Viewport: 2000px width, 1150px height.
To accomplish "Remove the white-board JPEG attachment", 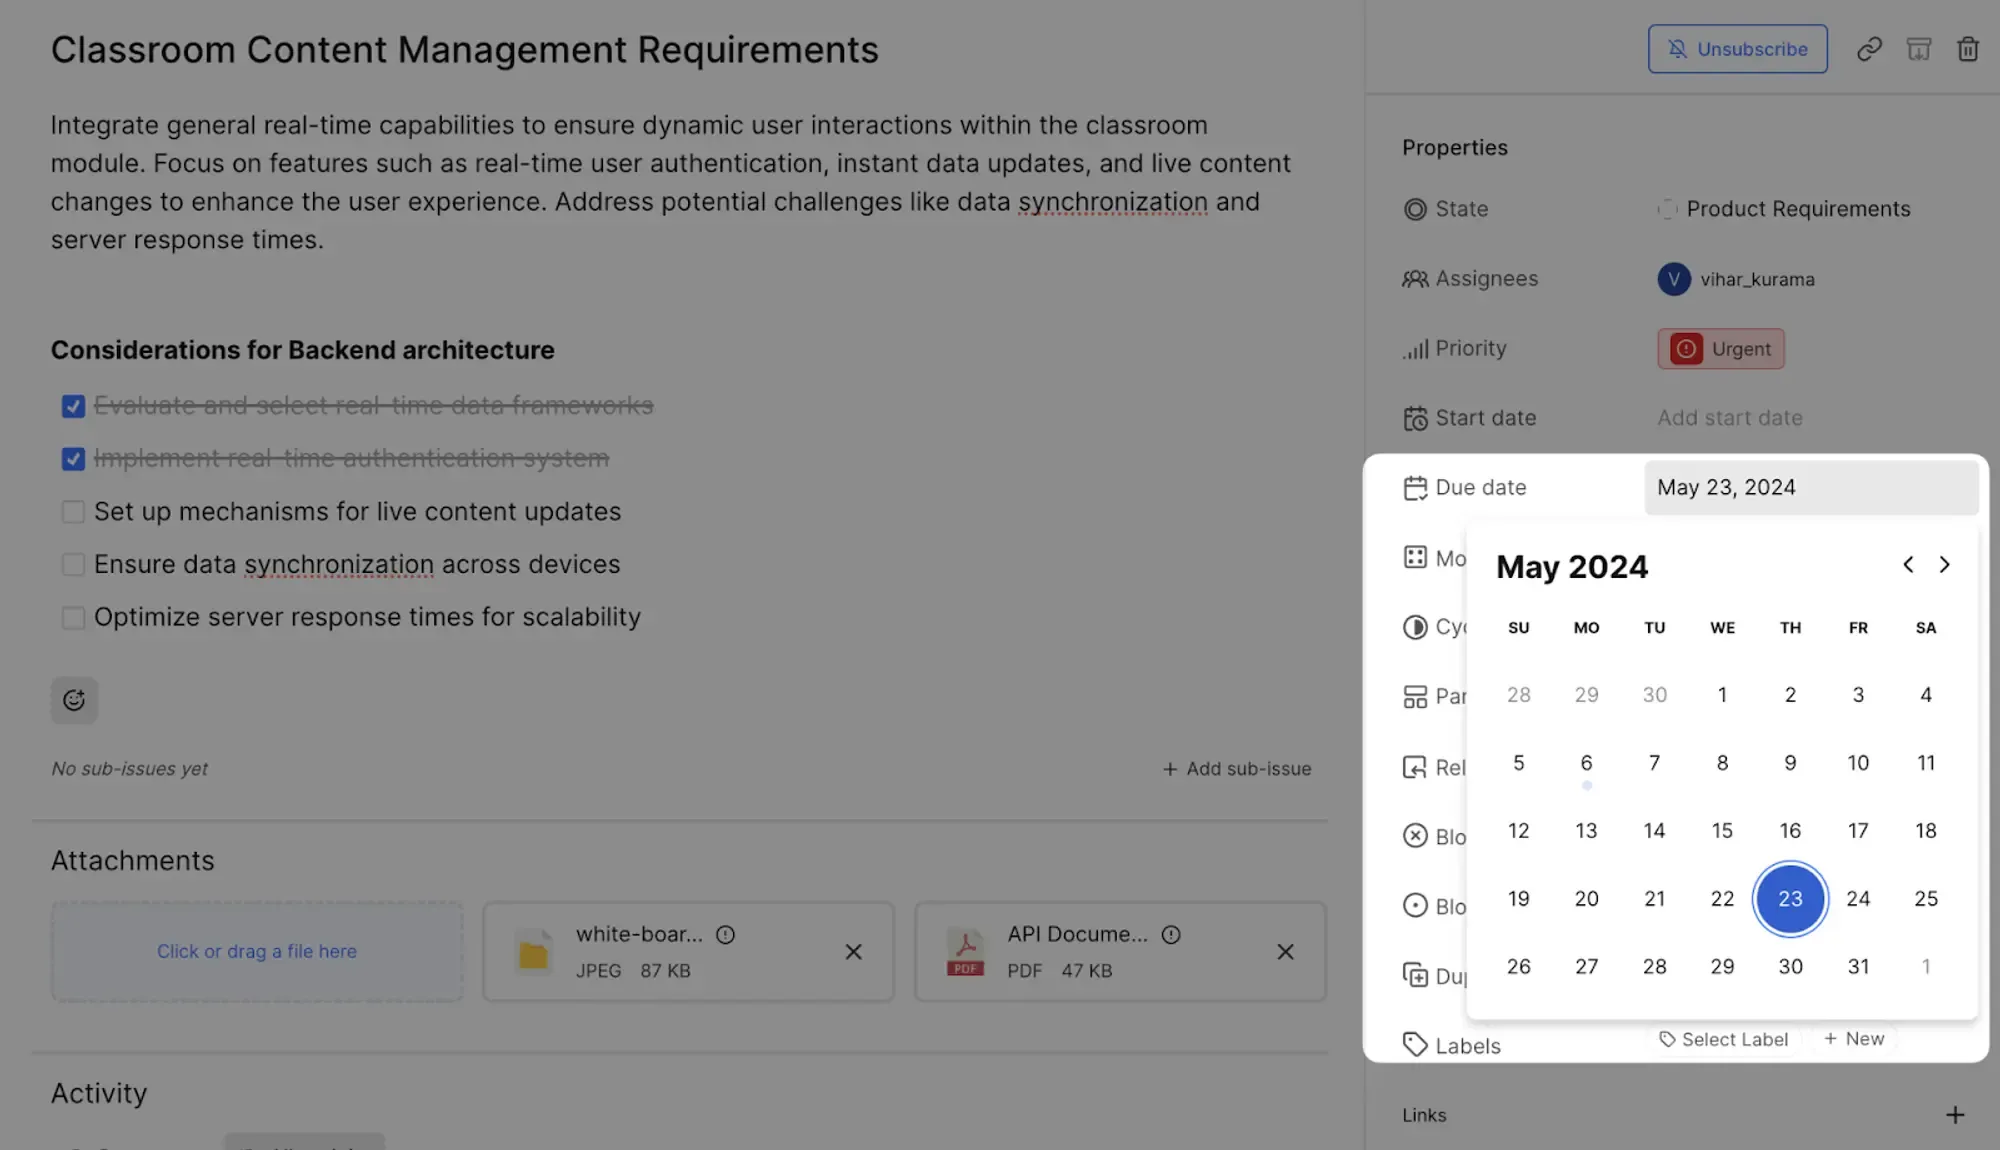I will [853, 952].
